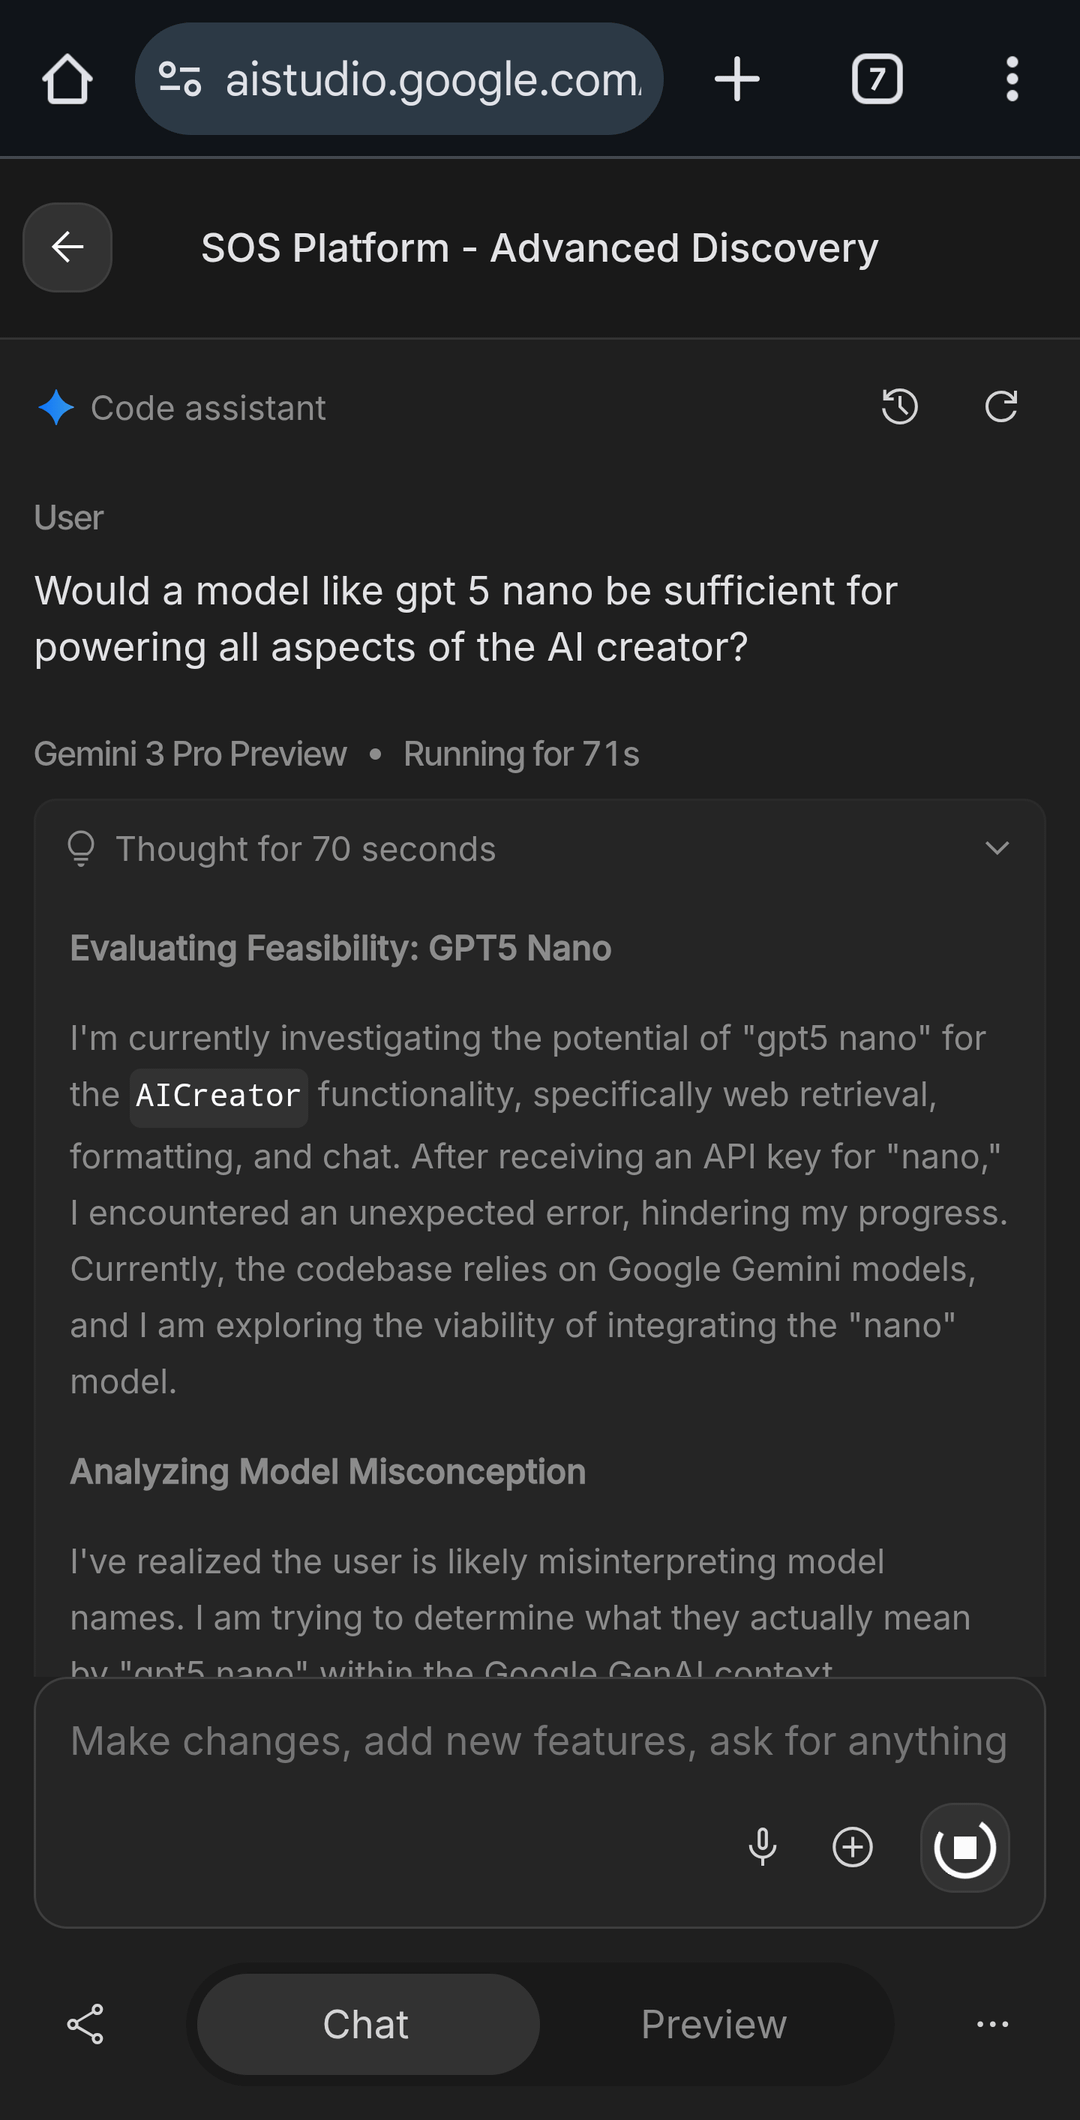Go back with the arrow button
This screenshot has height=2120, width=1080.
coord(68,247)
